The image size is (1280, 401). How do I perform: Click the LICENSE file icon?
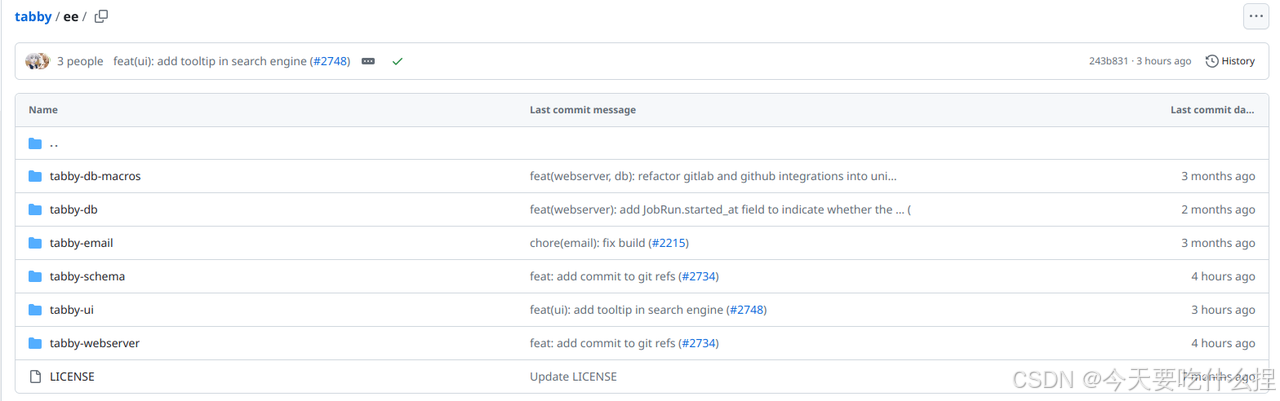[35, 377]
